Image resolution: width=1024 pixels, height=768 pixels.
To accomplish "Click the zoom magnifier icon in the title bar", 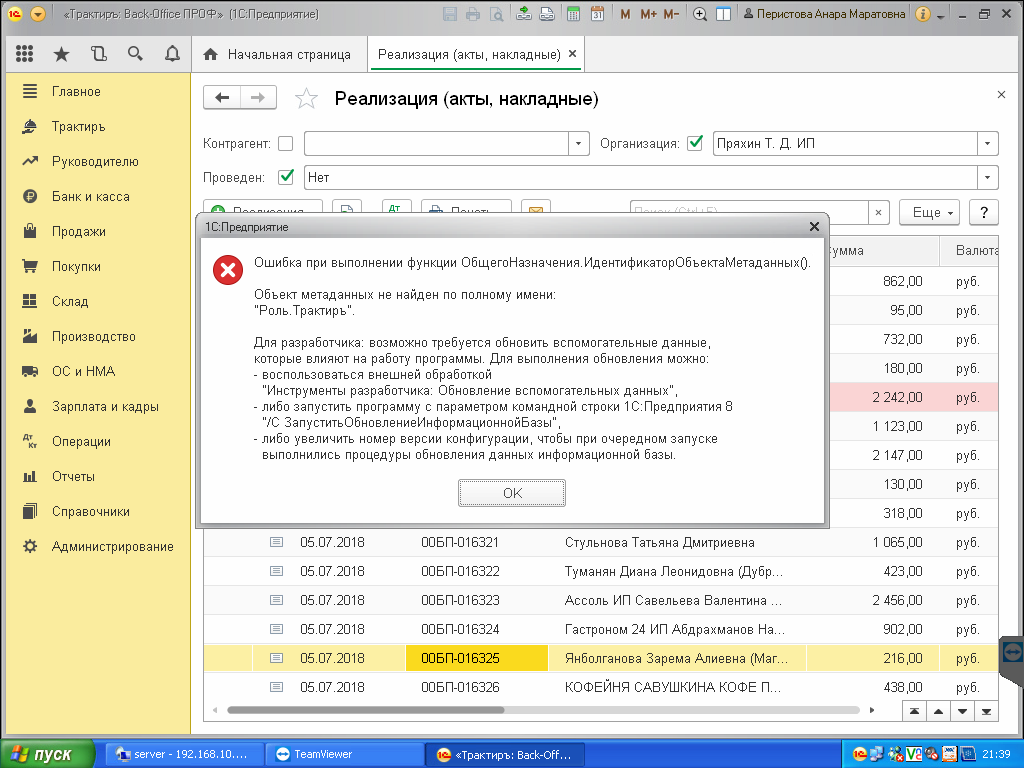I will click(x=700, y=14).
